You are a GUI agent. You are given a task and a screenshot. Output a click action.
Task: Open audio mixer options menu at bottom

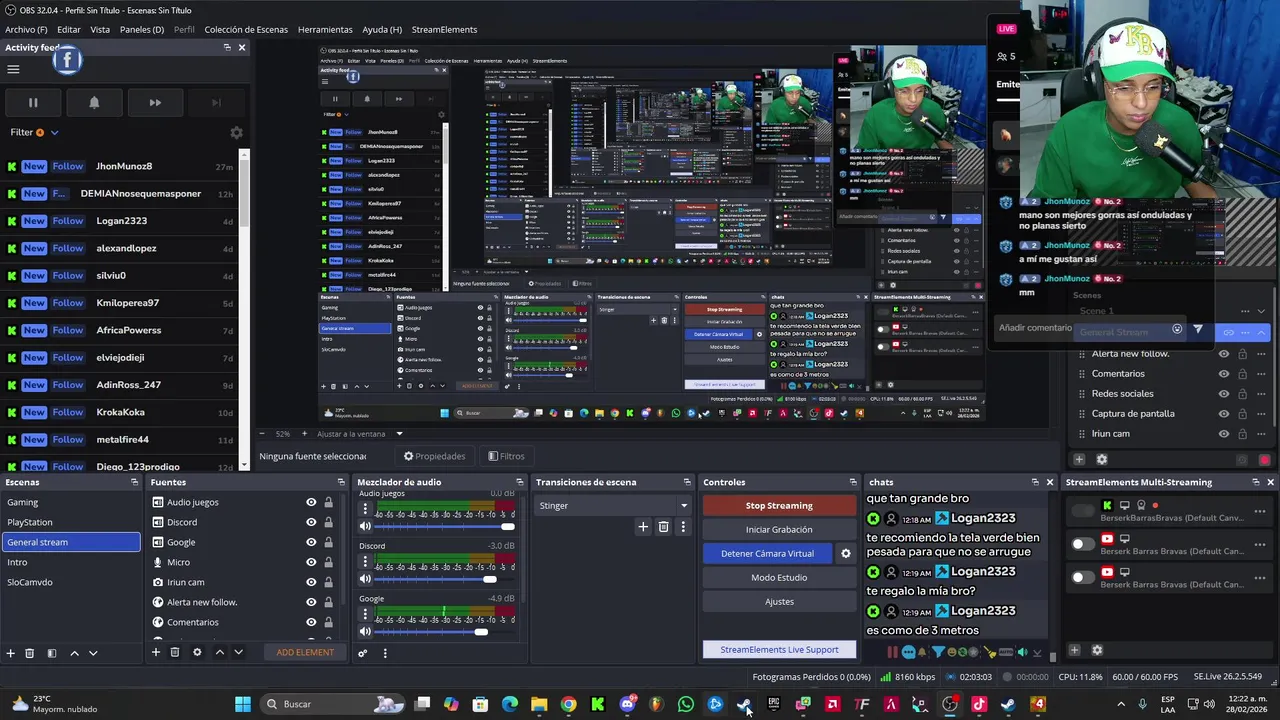[385, 653]
